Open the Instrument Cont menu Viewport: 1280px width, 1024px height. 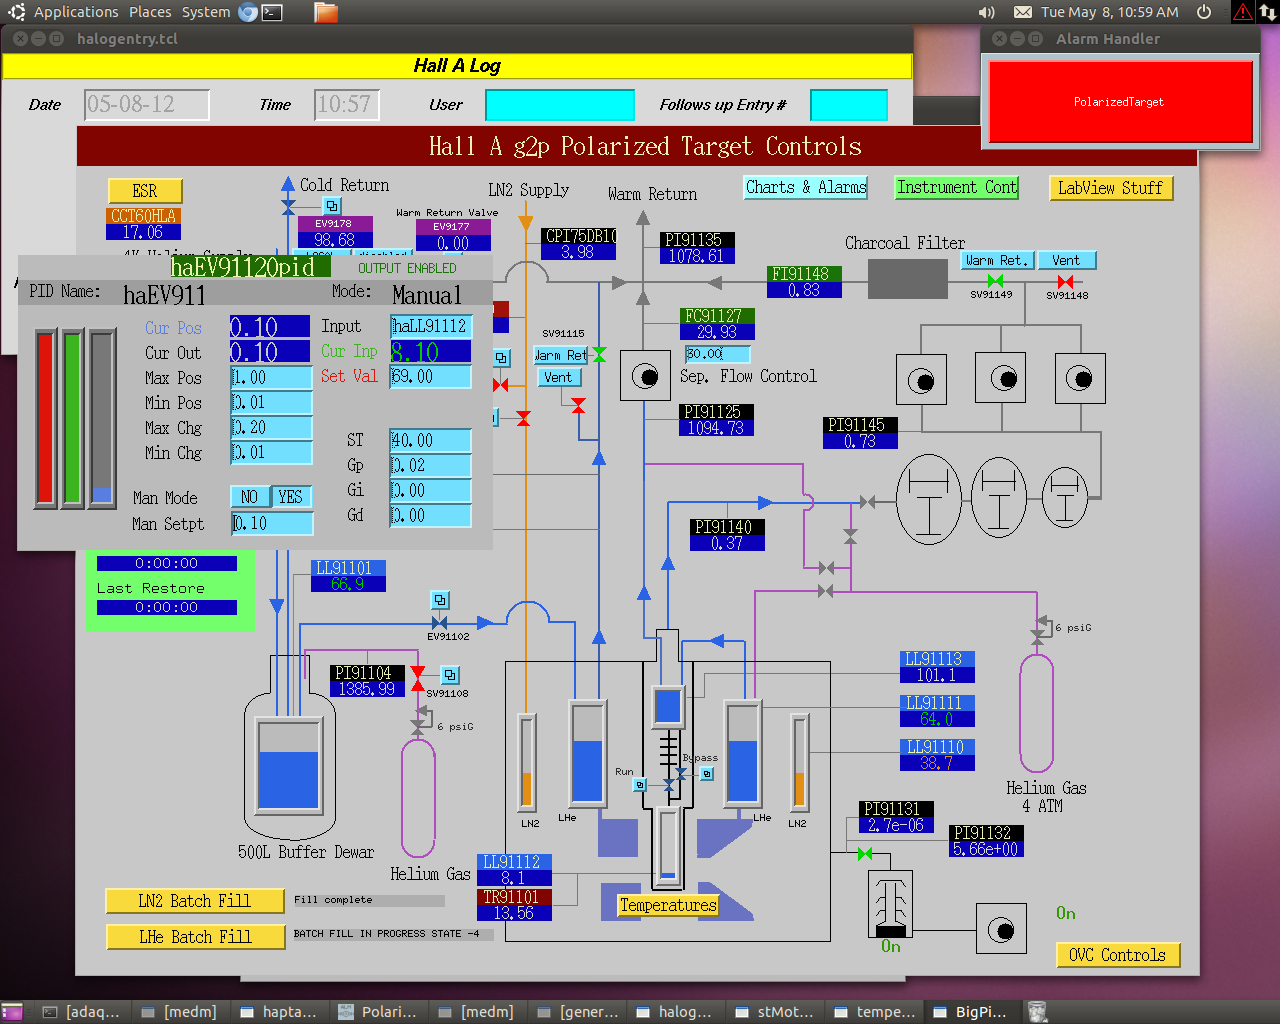(956, 187)
